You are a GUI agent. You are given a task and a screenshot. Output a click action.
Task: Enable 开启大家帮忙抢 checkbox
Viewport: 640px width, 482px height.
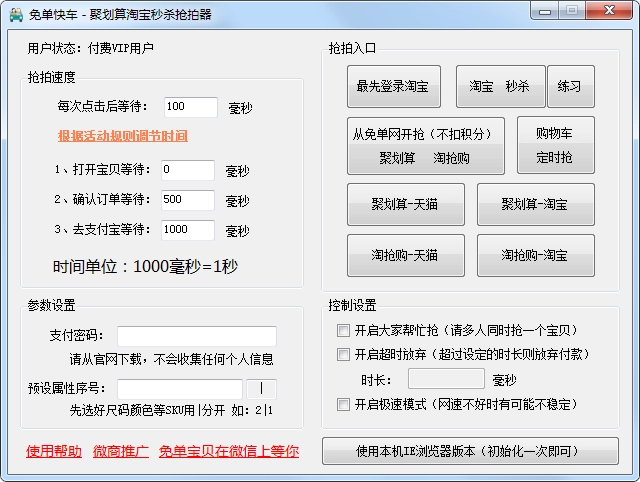(x=343, y=330)
